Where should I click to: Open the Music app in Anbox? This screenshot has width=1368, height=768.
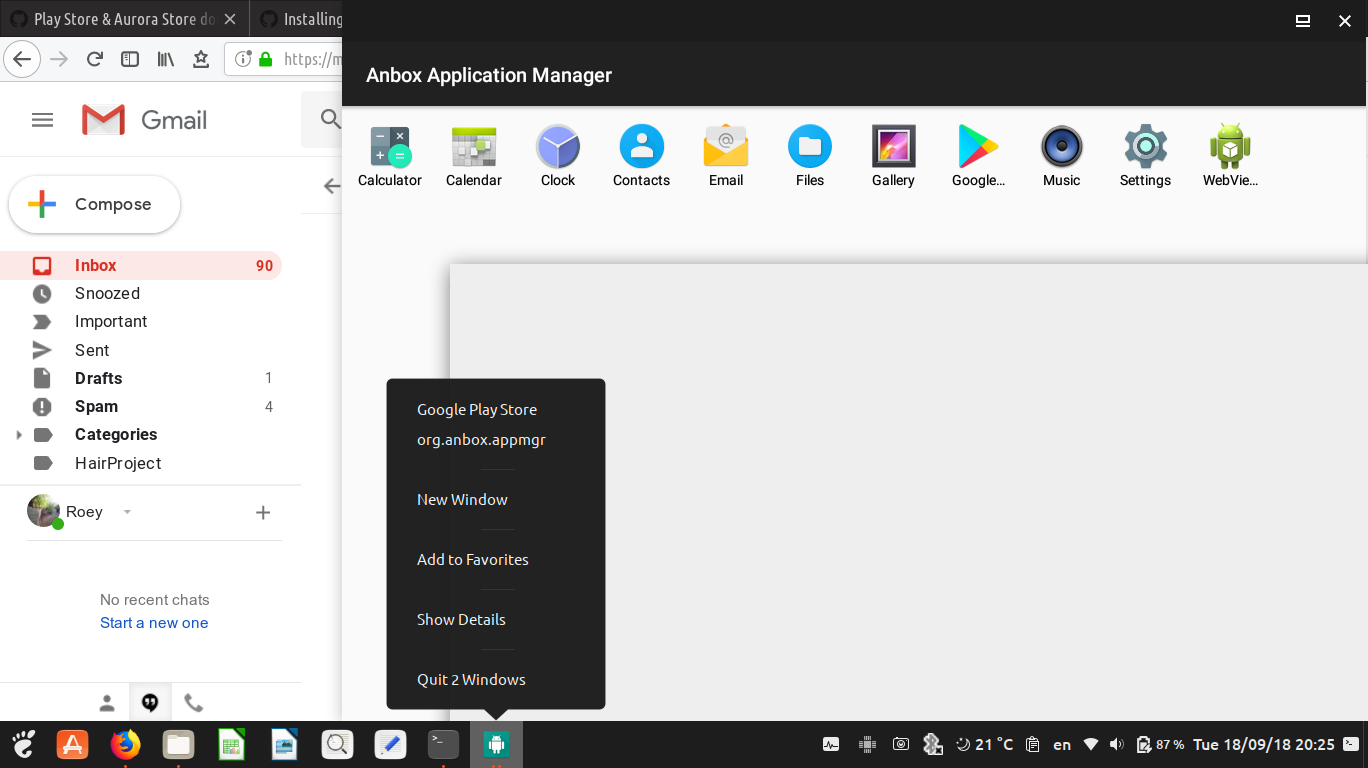[x=1062, y=157]
